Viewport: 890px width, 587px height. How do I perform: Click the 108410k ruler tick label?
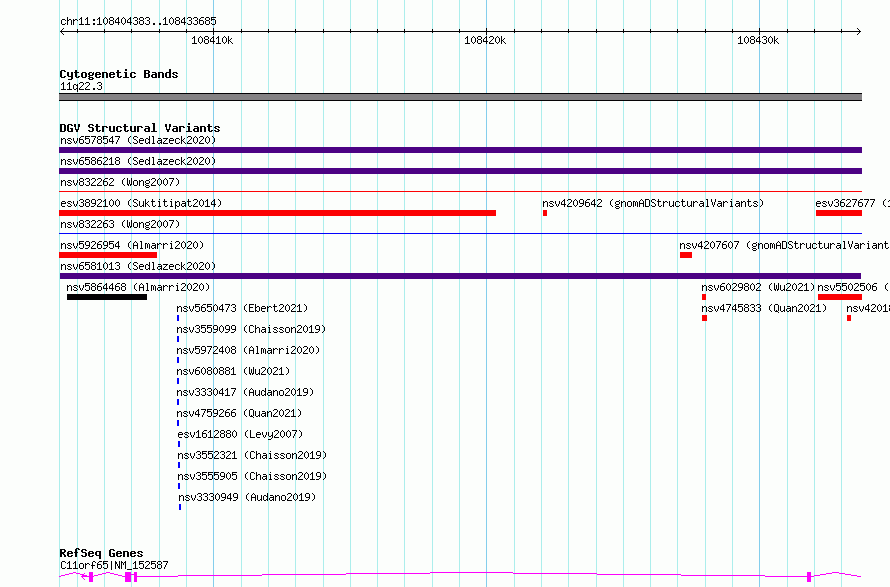[x=212, y=40]
